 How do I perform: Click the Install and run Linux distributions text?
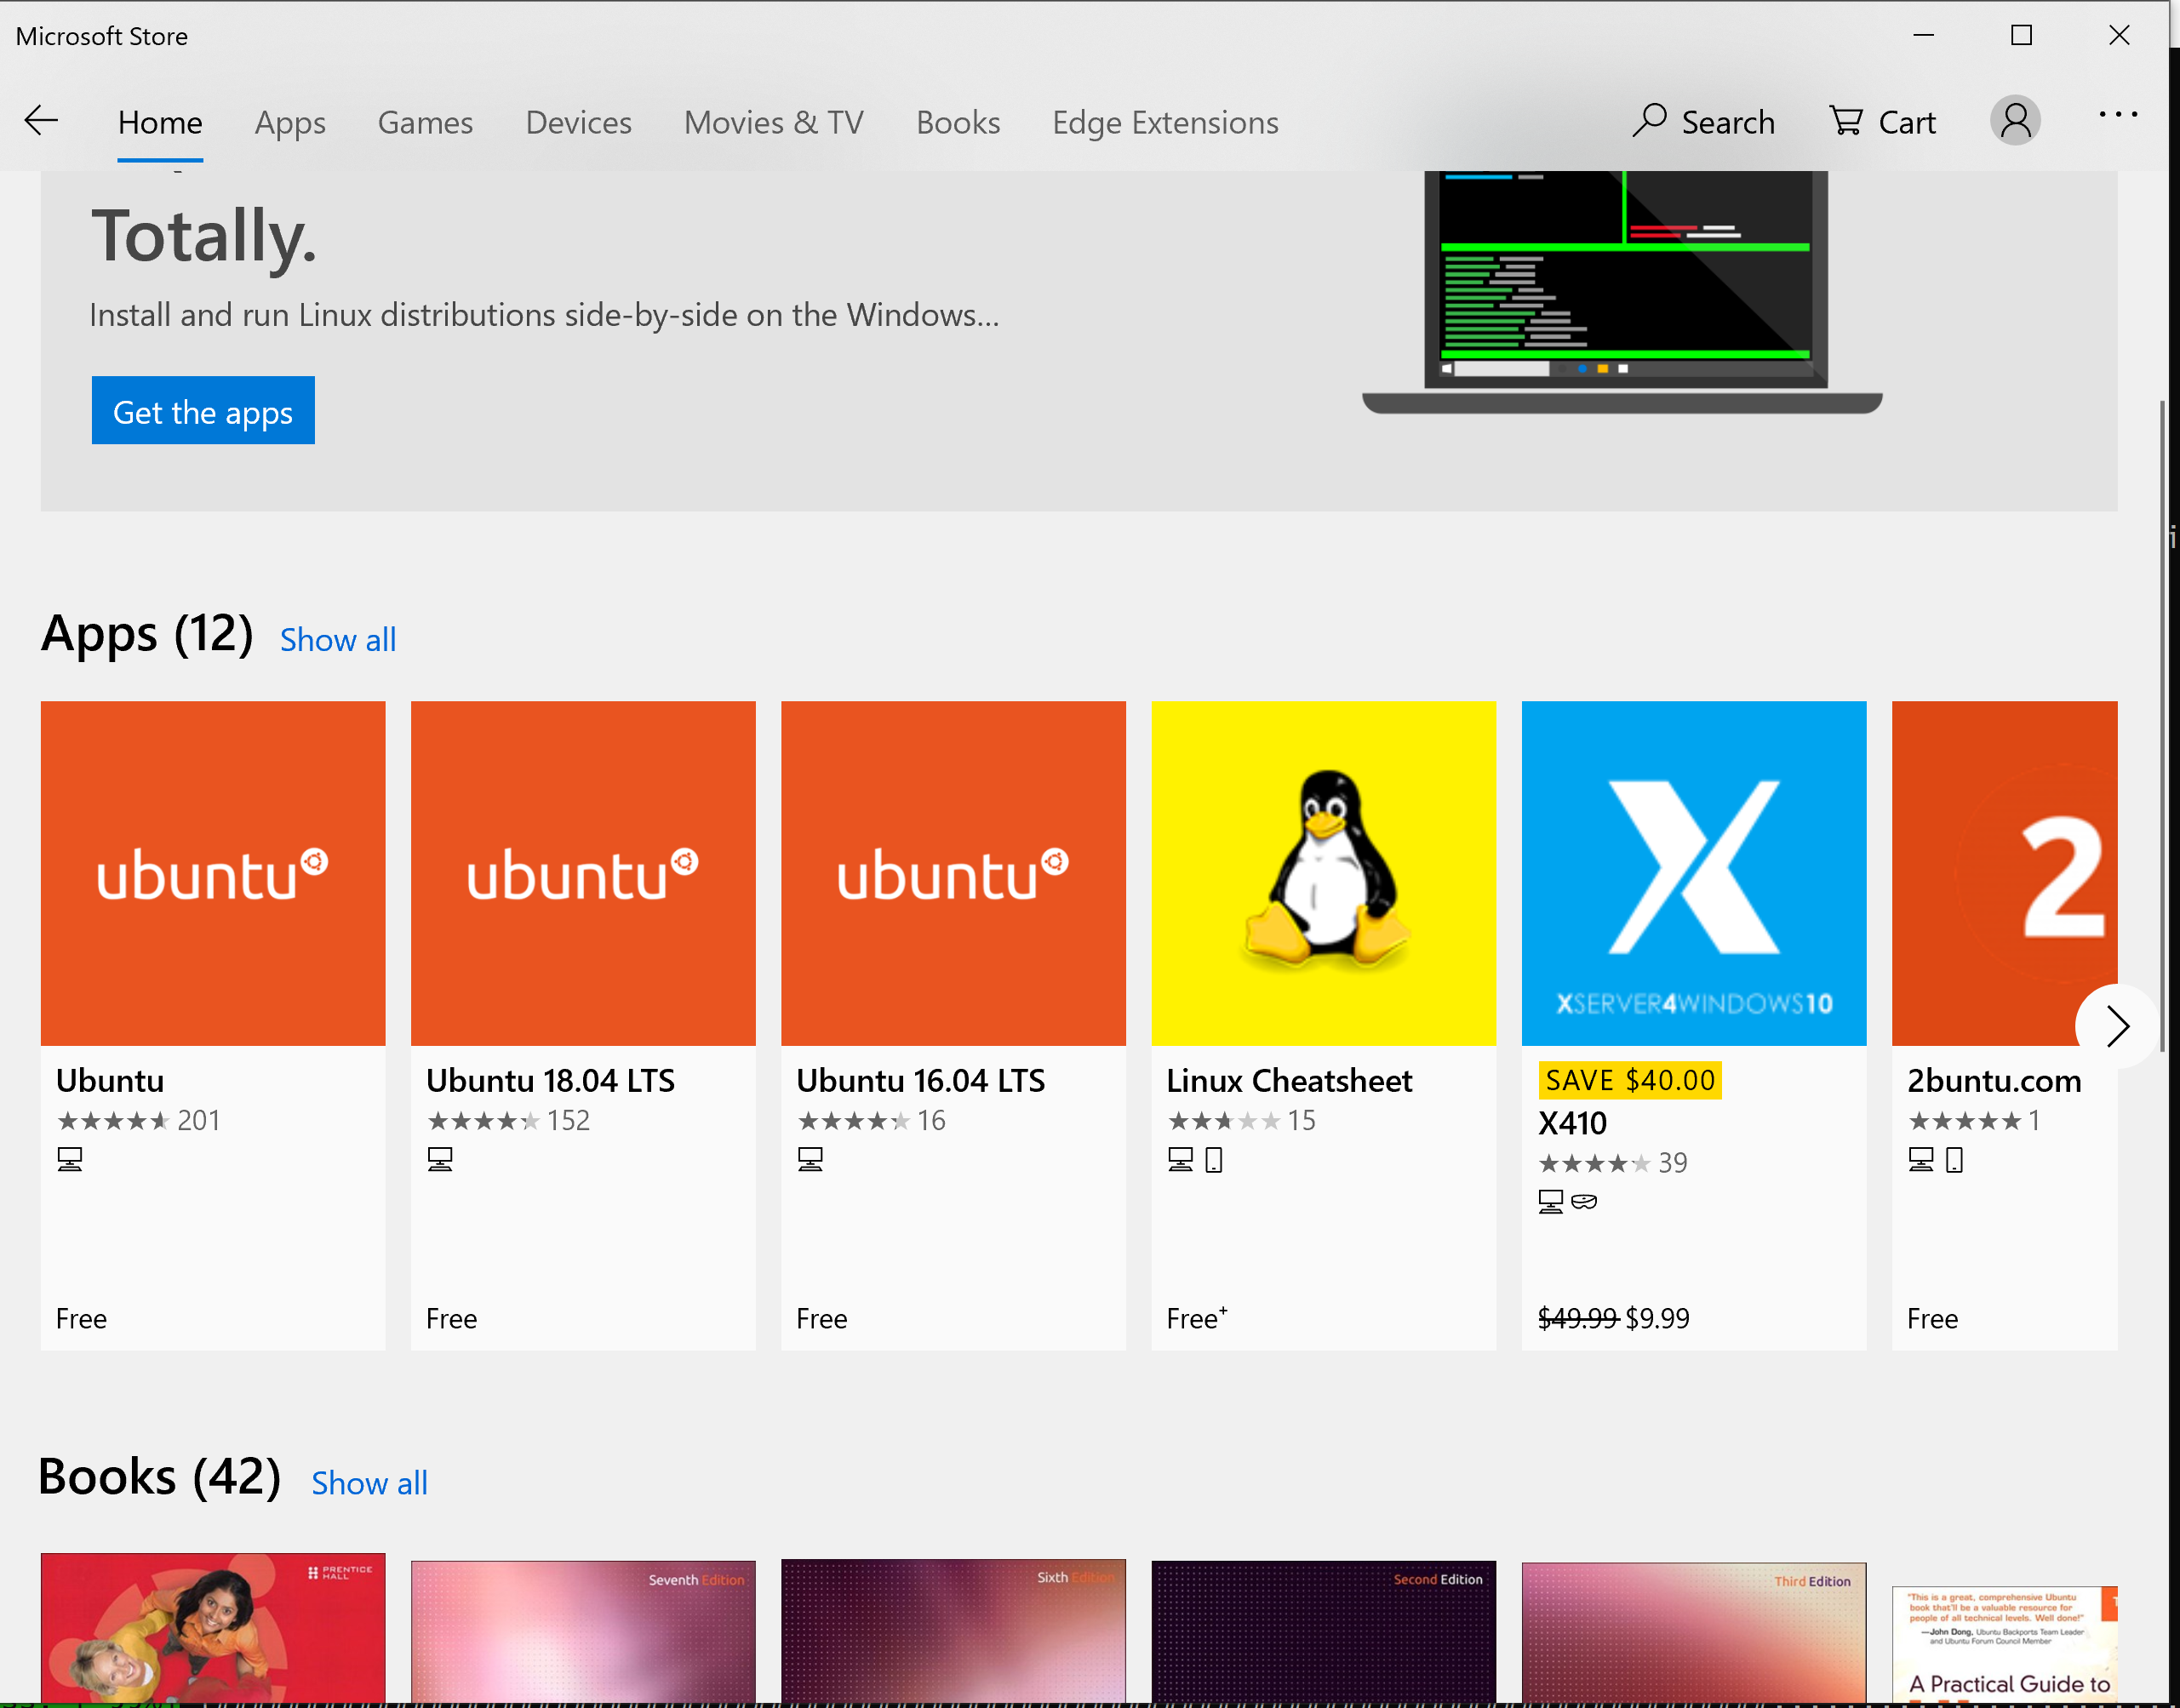[x=544, y=315]
